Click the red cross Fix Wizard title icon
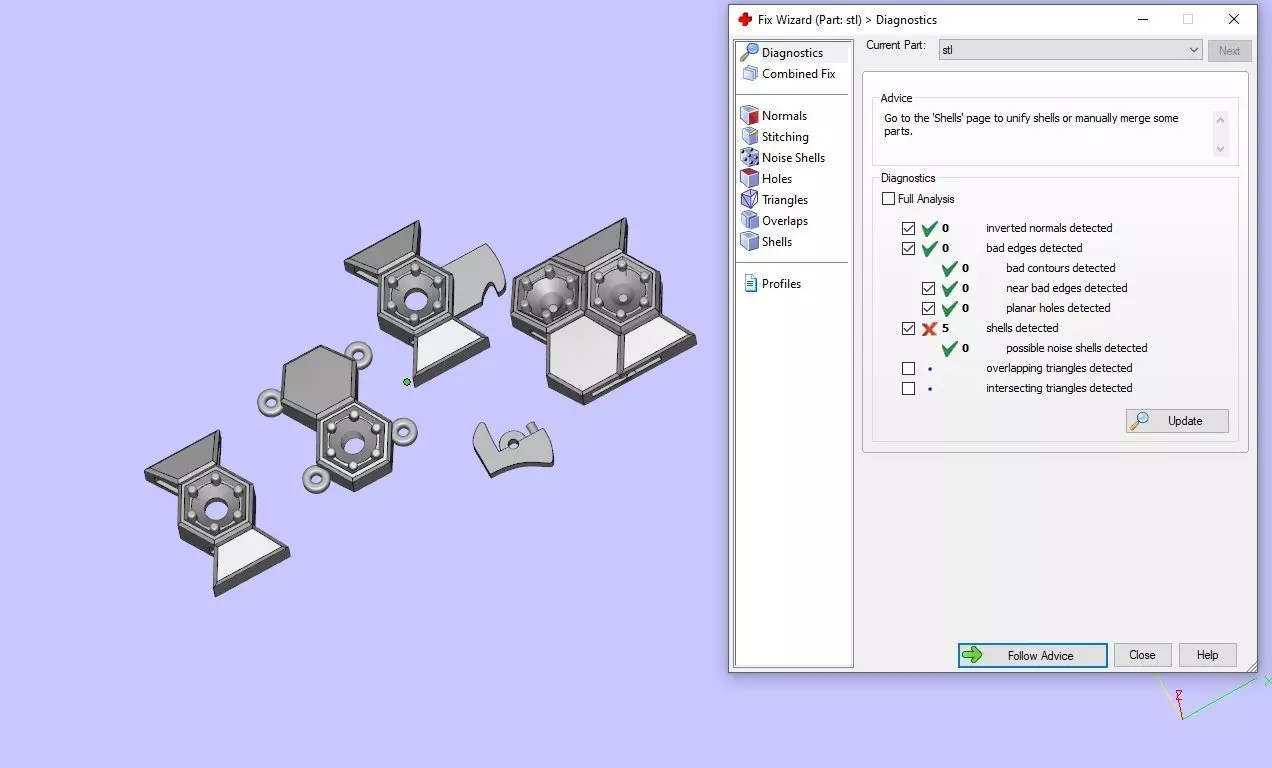 (745, 19)
